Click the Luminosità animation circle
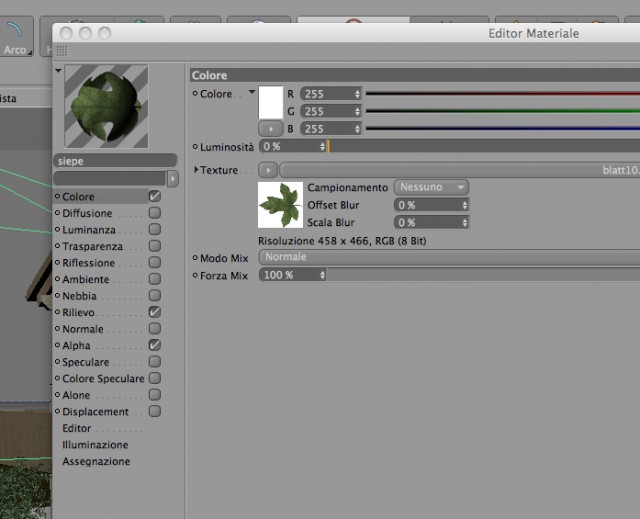This screenshot has width=640, height=519. pyautogui.click(x=195, y=146)
